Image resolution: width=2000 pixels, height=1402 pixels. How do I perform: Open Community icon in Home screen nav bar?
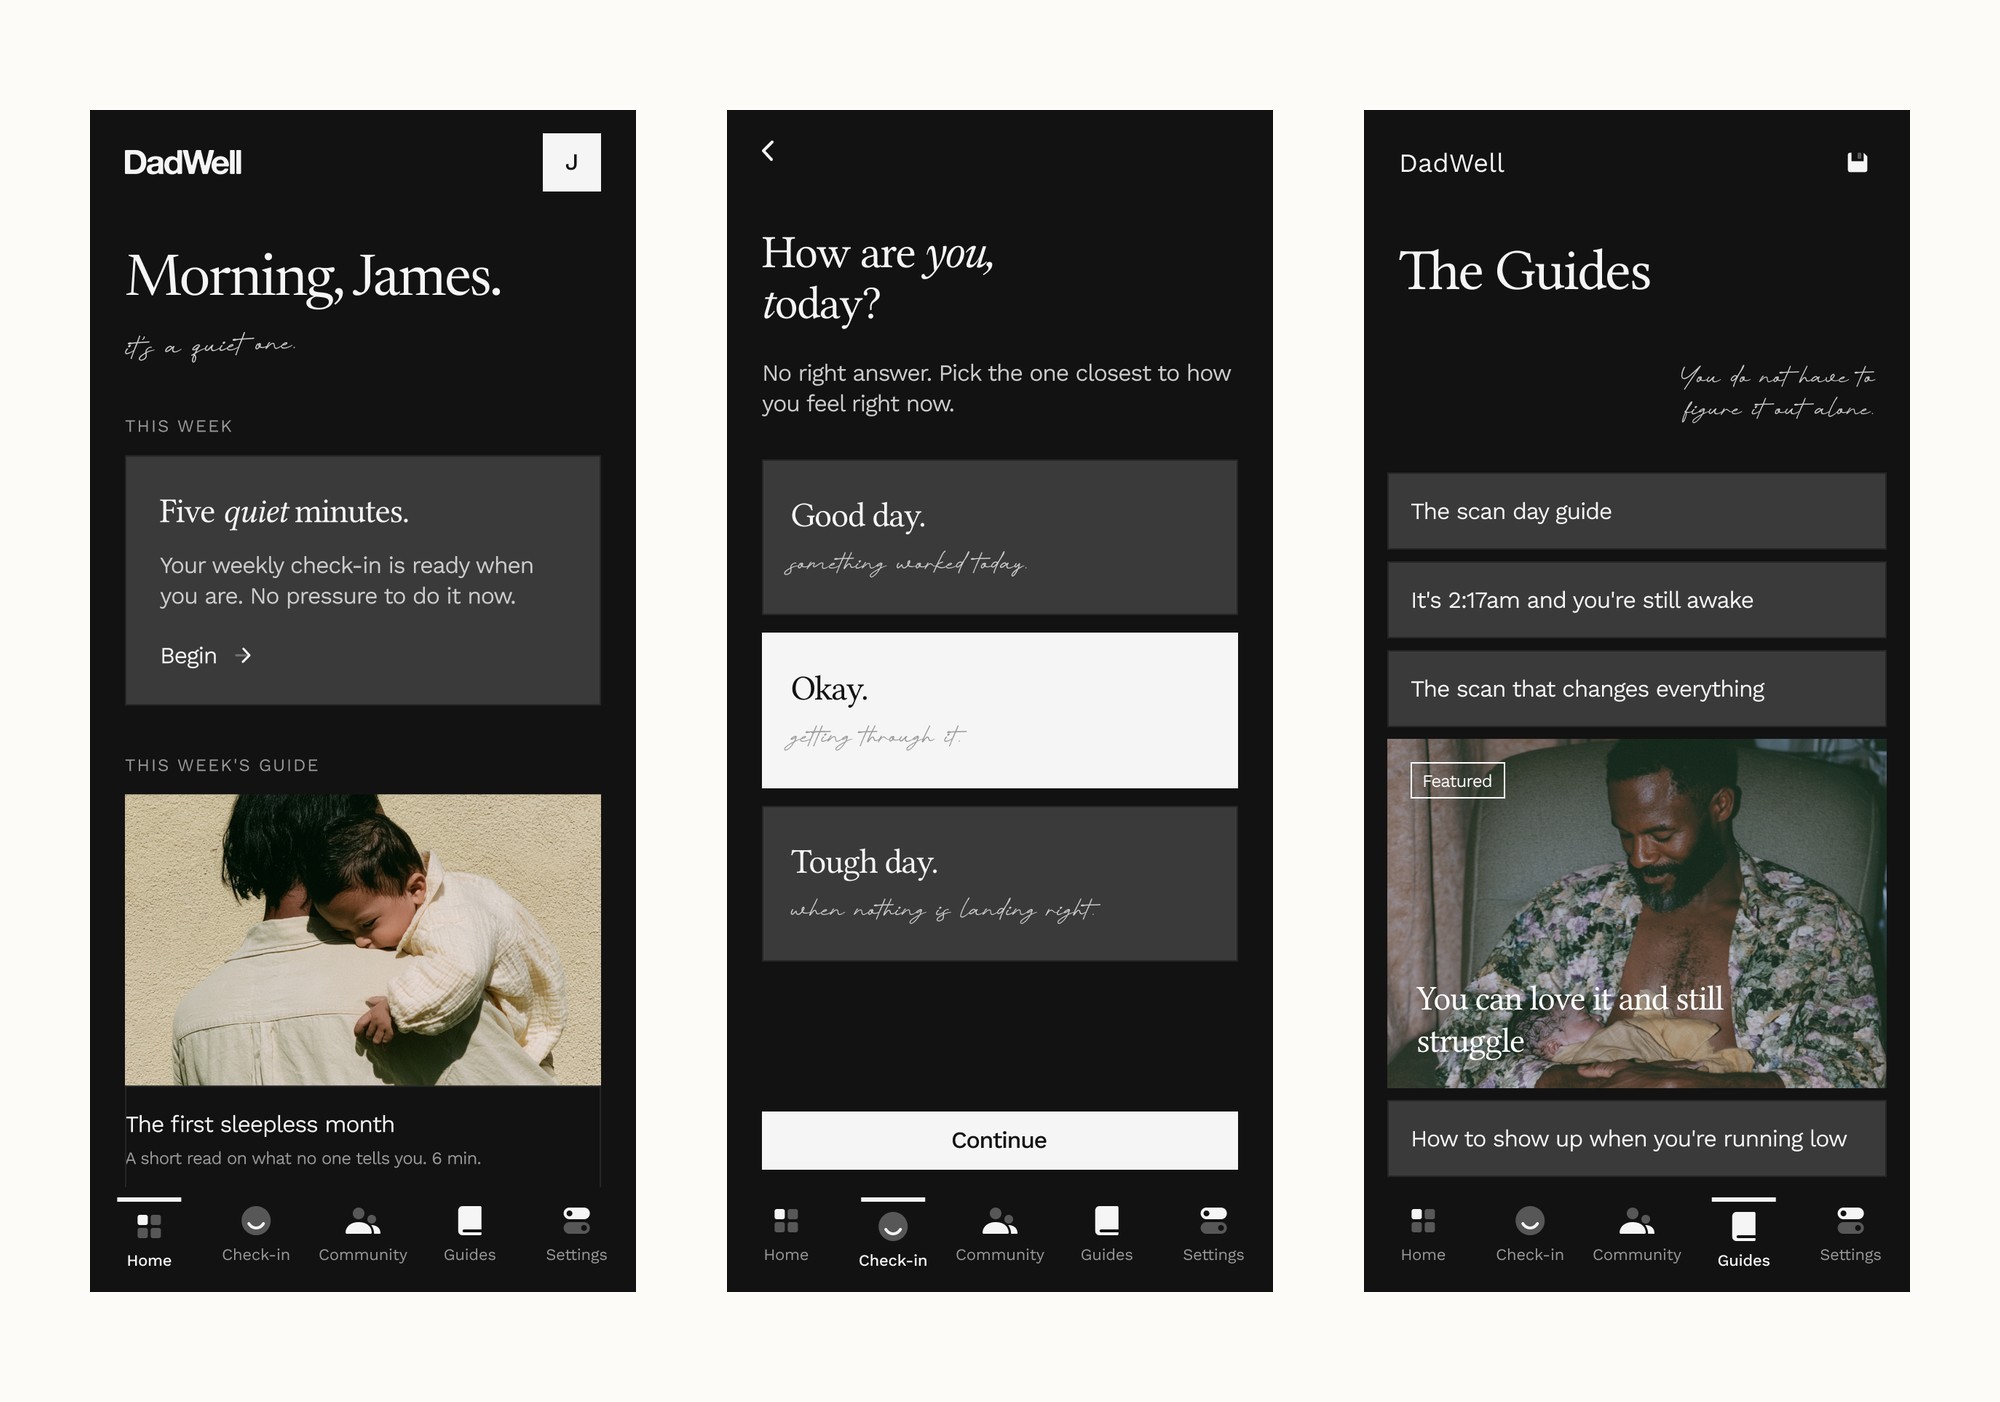coord(363,1220)
